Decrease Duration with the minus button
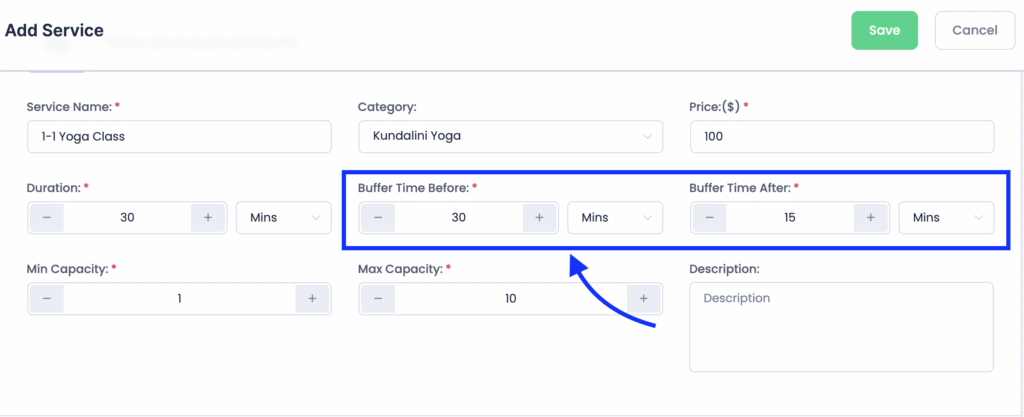1024x417 pixels. (47, 217)
